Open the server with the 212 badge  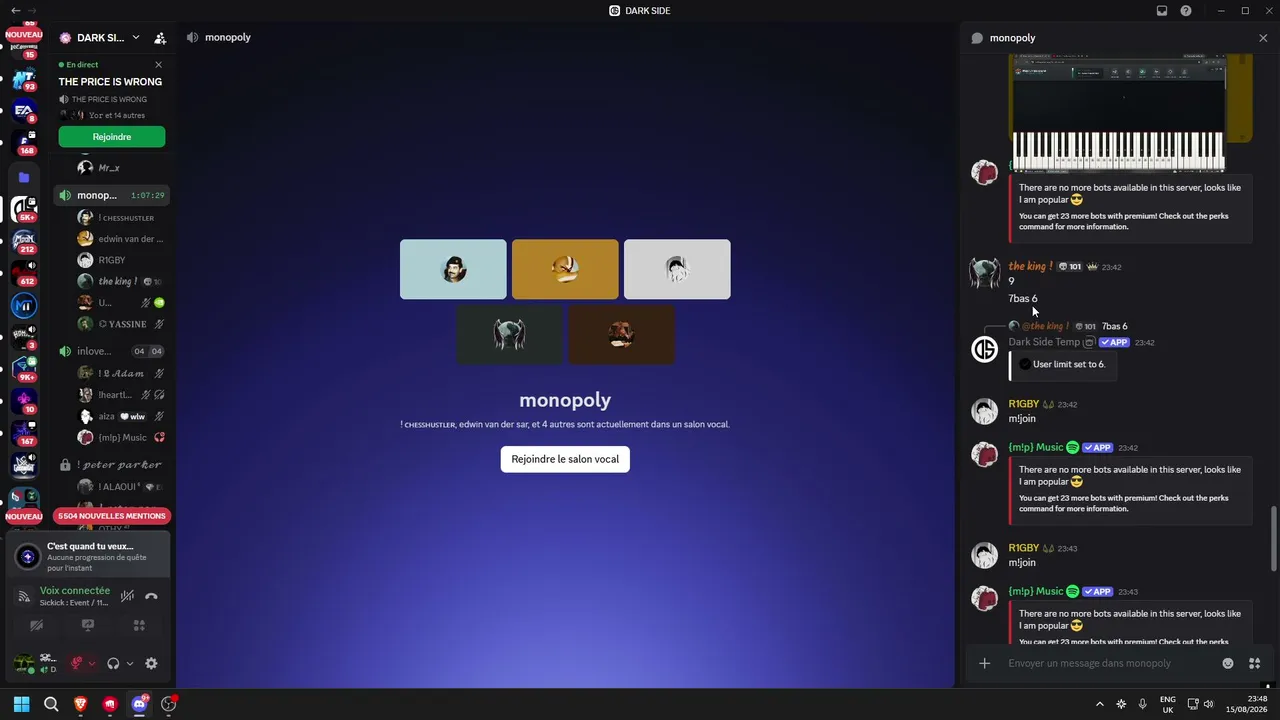[x=24, y=241]
